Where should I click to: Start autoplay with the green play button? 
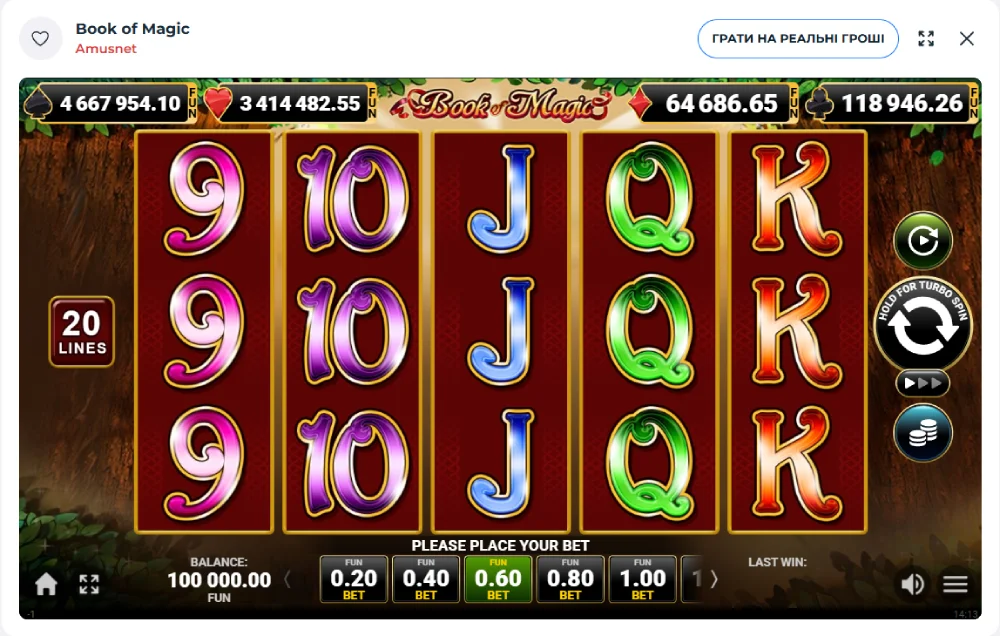click(x=923, y=240)
